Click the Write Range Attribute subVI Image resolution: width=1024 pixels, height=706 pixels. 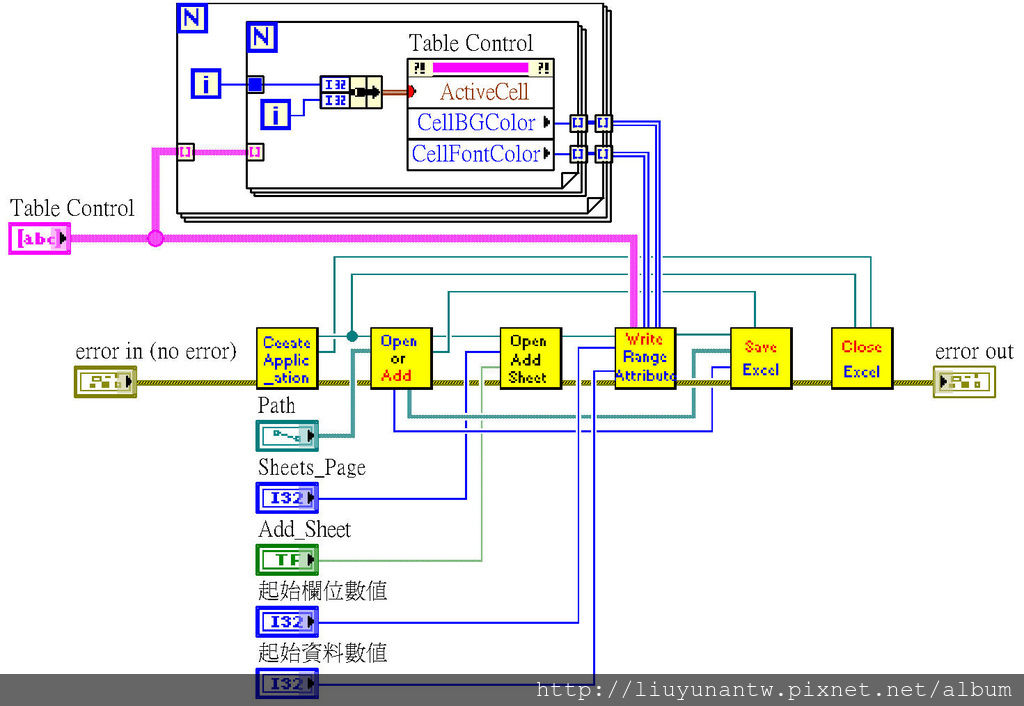[645, 359]
